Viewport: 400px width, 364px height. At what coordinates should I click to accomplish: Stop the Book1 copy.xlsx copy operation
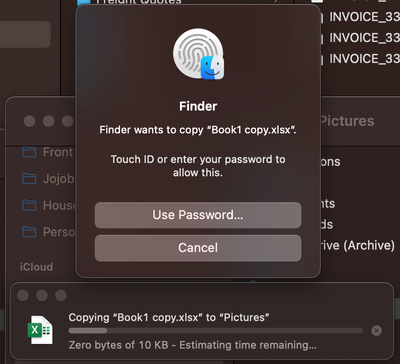click(377, 330)
